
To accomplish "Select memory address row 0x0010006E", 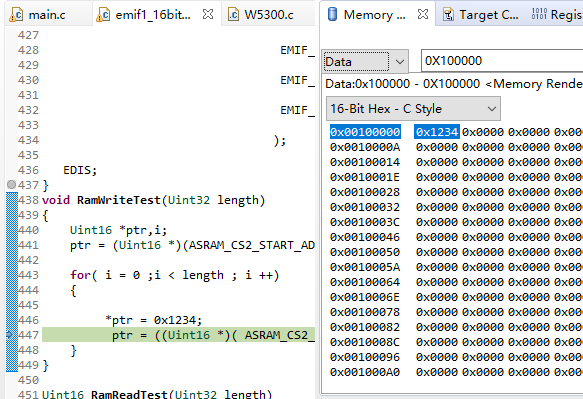I will coord(365,297).
